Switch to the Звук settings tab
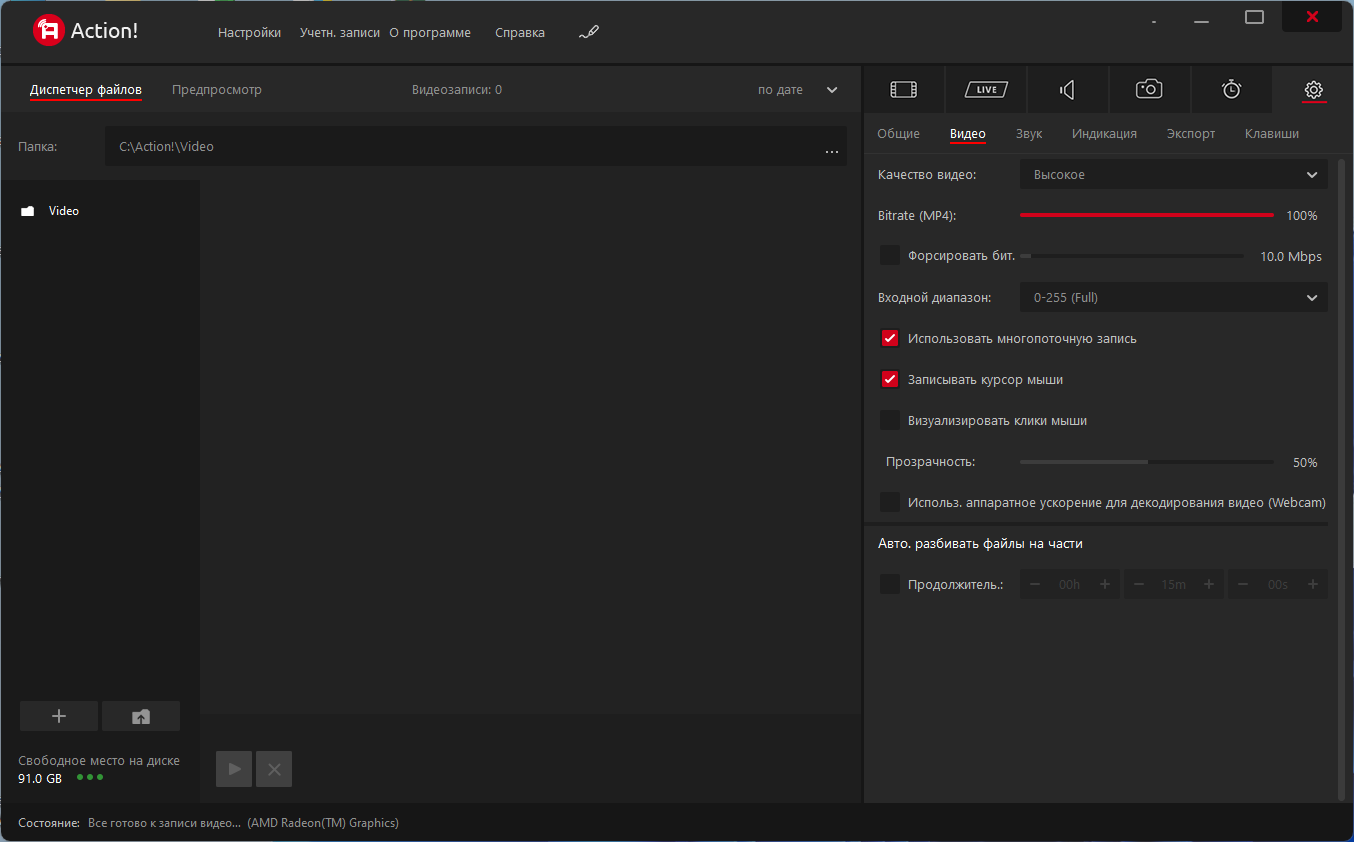Screen dimensions: 1354x842 1029,133
